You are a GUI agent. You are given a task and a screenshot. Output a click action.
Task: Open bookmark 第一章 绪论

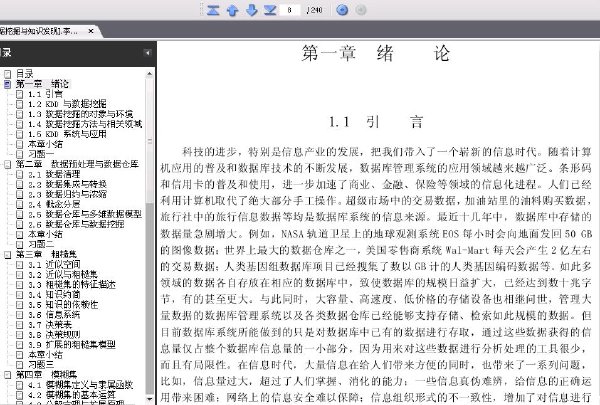tap(42, 84)
